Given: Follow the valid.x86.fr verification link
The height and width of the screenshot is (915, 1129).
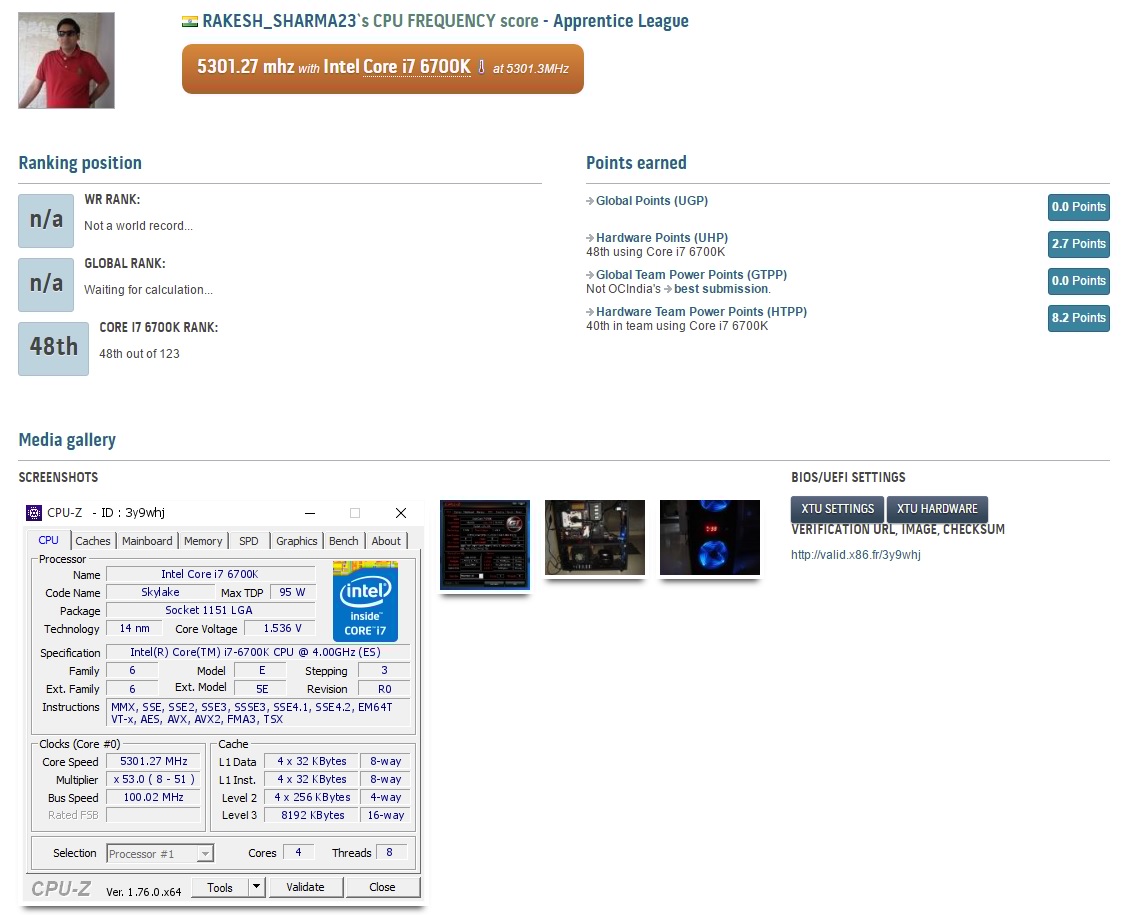Looking at the screenshot, I should 855,554.
